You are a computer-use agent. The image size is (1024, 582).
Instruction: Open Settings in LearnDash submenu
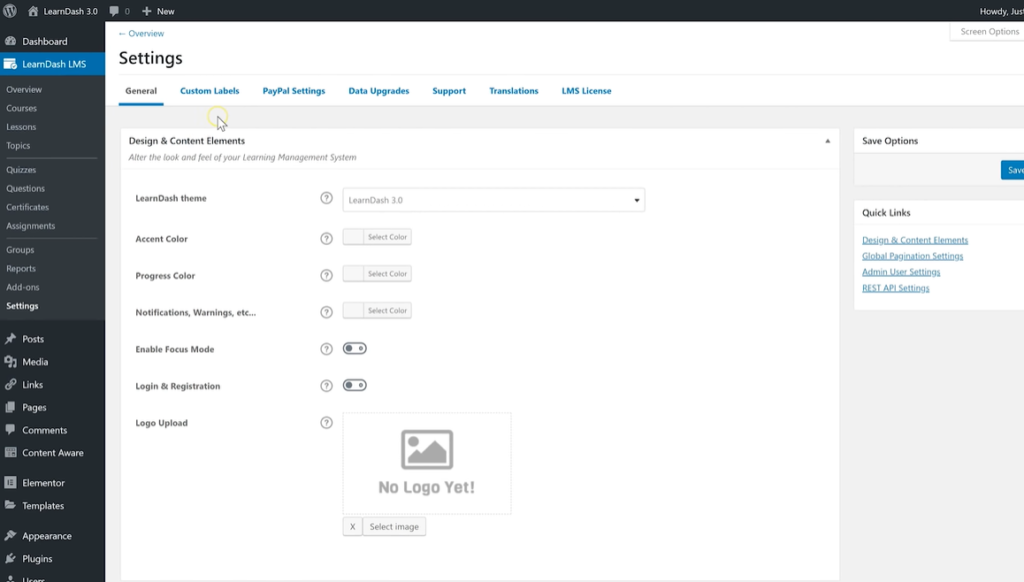[22, 306]
